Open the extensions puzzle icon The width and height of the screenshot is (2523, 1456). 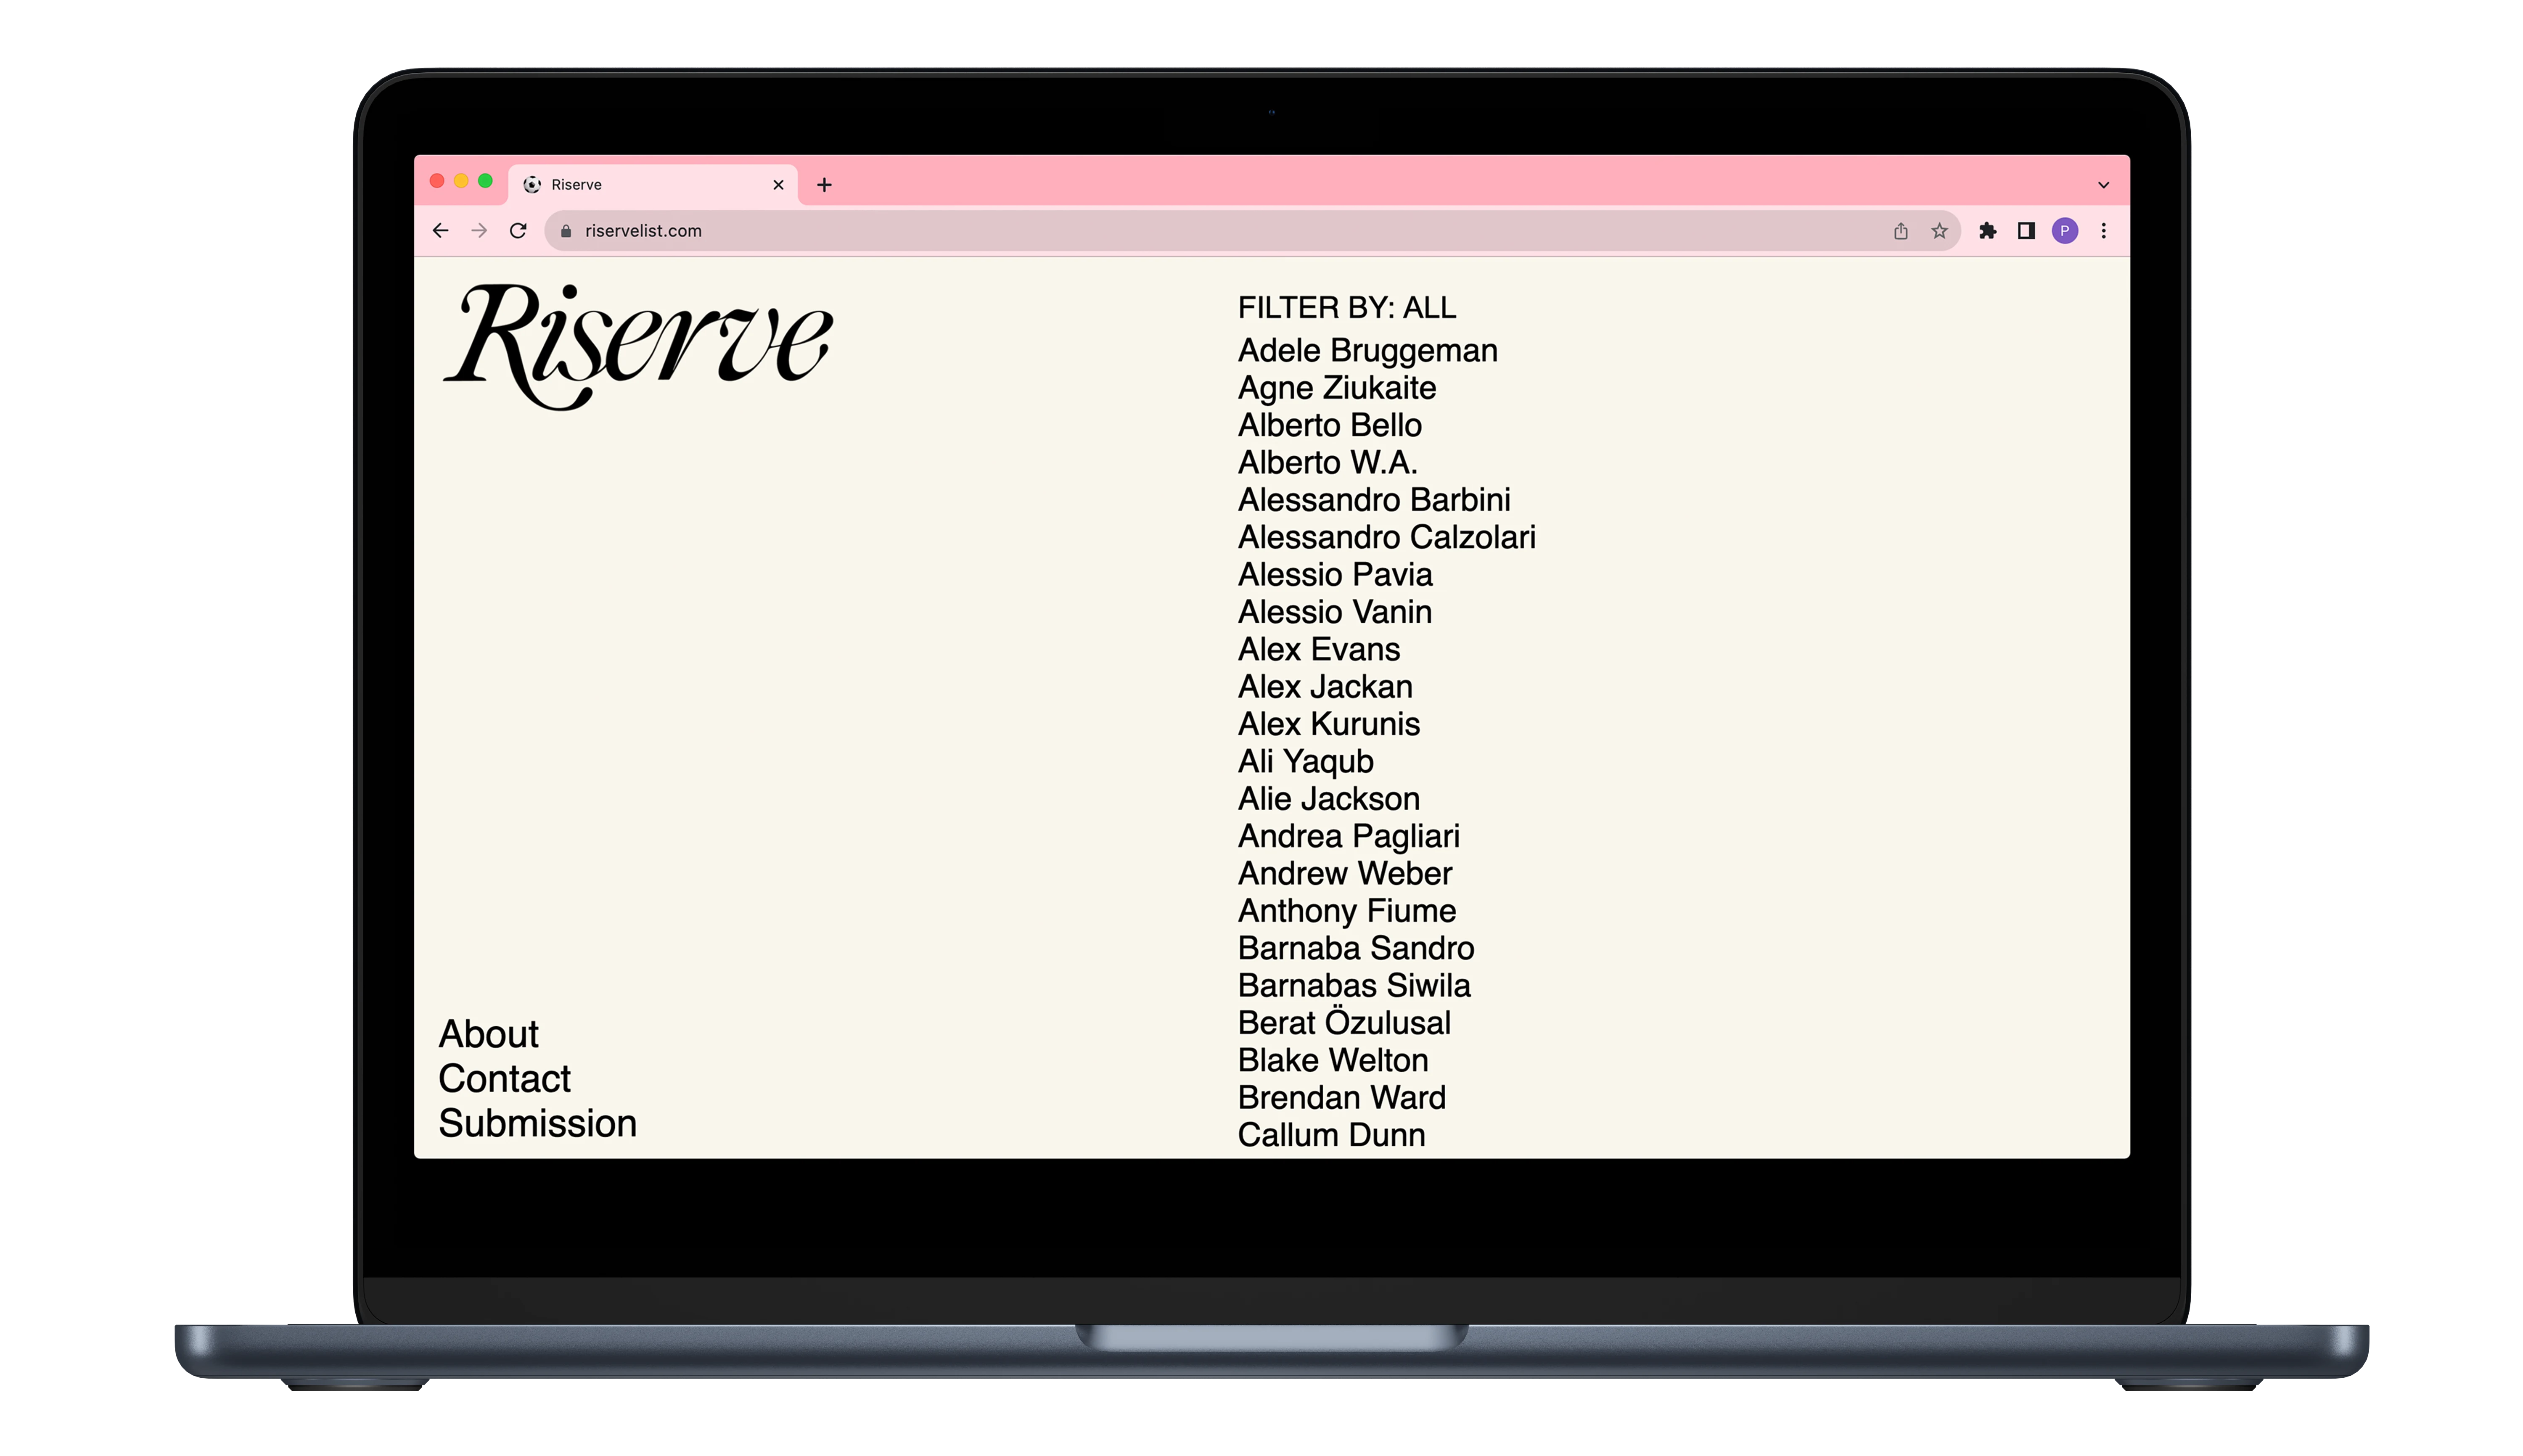(1988, 231)
